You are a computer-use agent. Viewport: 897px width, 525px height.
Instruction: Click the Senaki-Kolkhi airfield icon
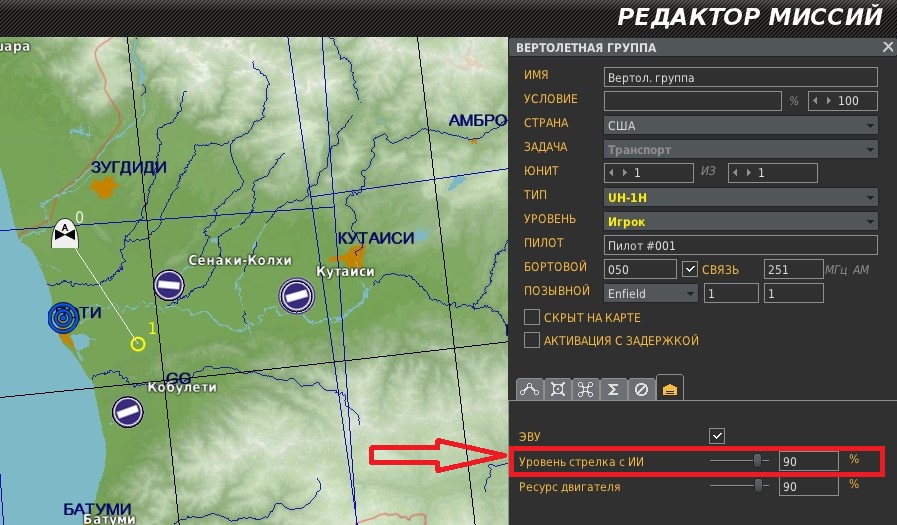[169, 285]
